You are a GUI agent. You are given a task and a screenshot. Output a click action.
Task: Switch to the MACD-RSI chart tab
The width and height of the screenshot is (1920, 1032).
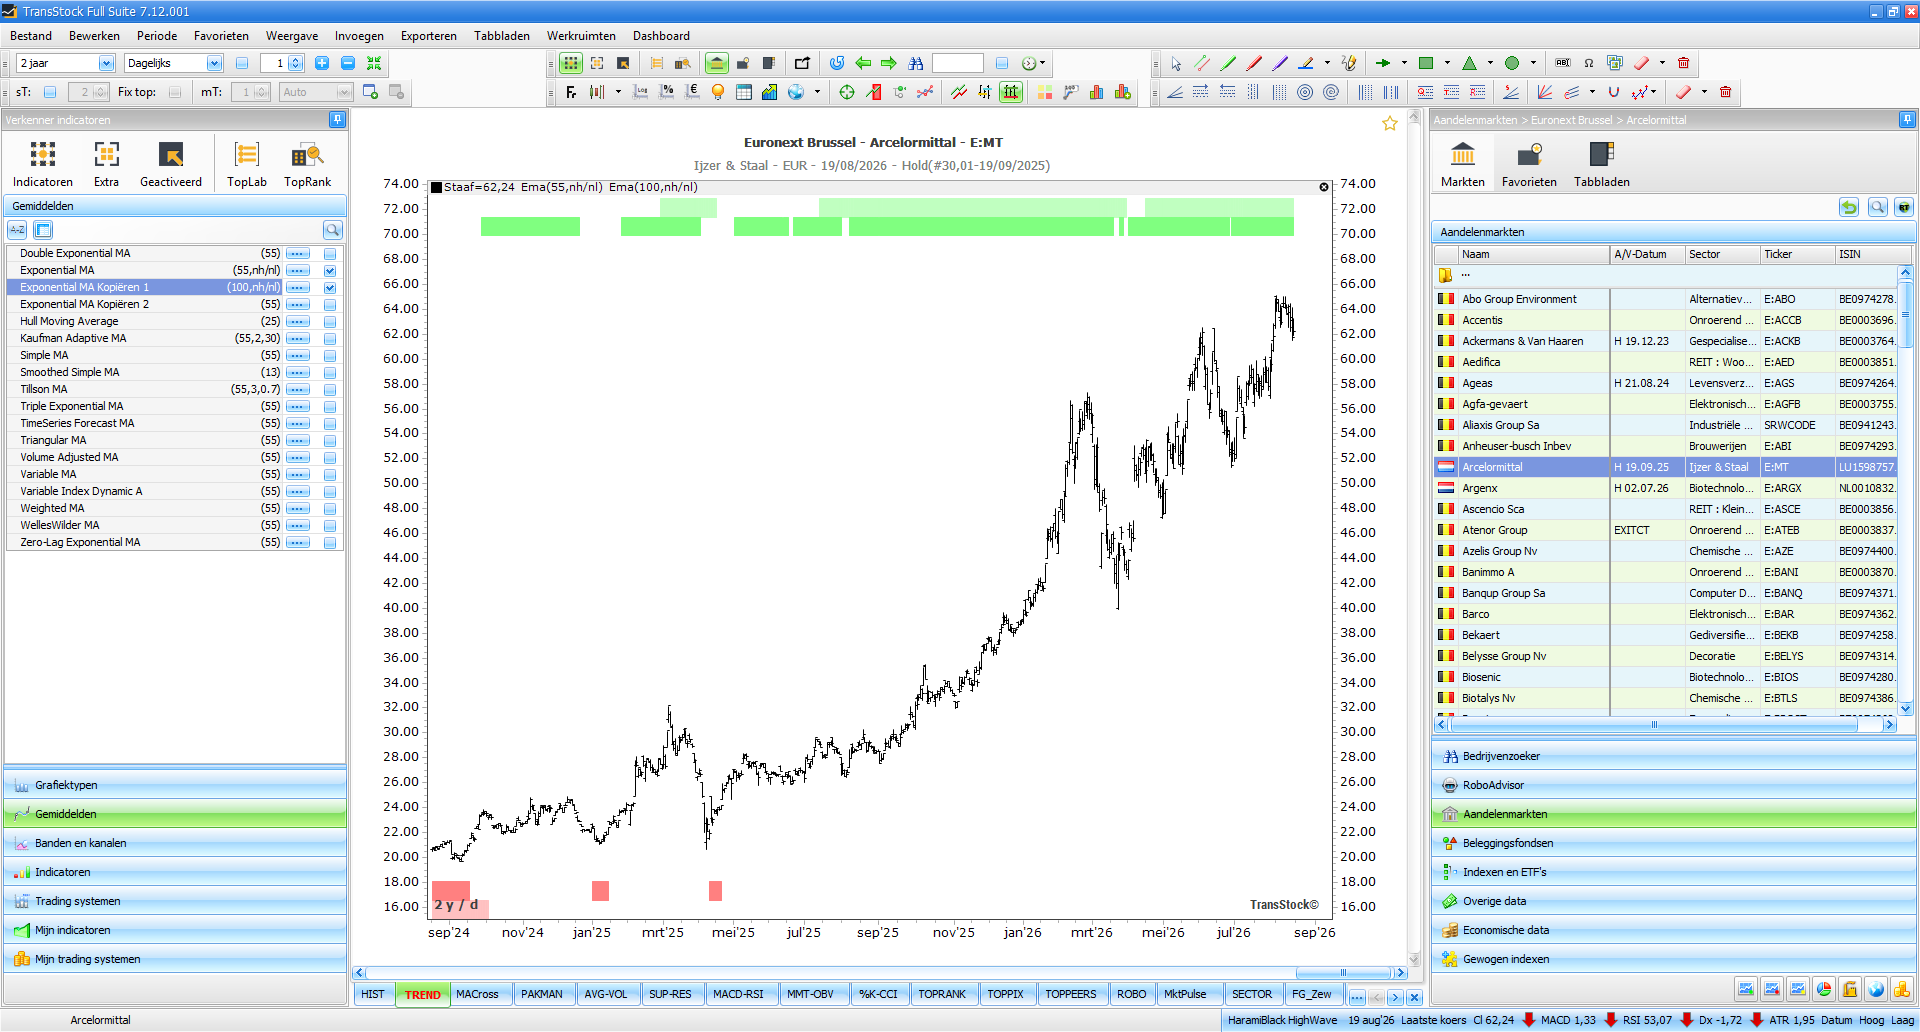click(x=738, y=994)
